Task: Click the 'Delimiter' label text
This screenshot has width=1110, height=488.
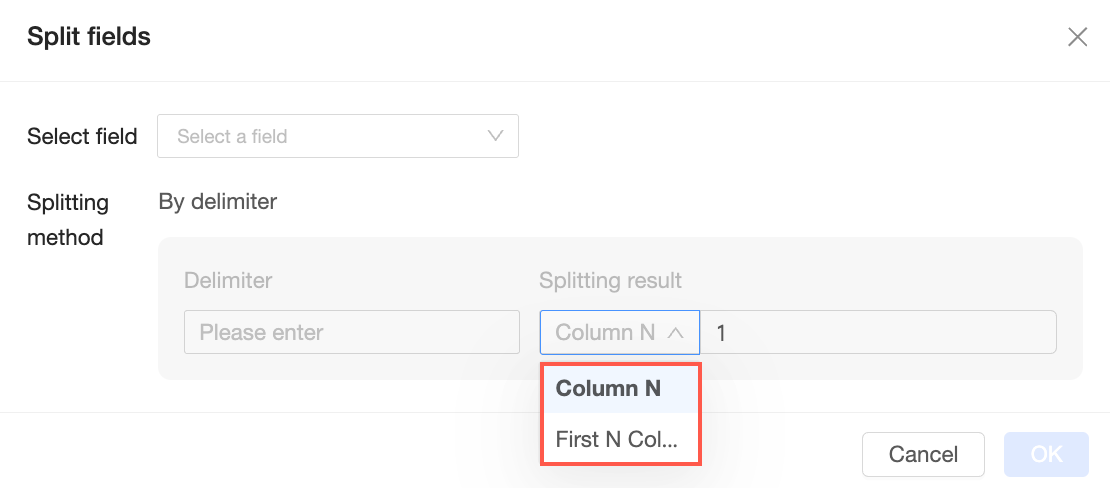Action: [228, 281]
